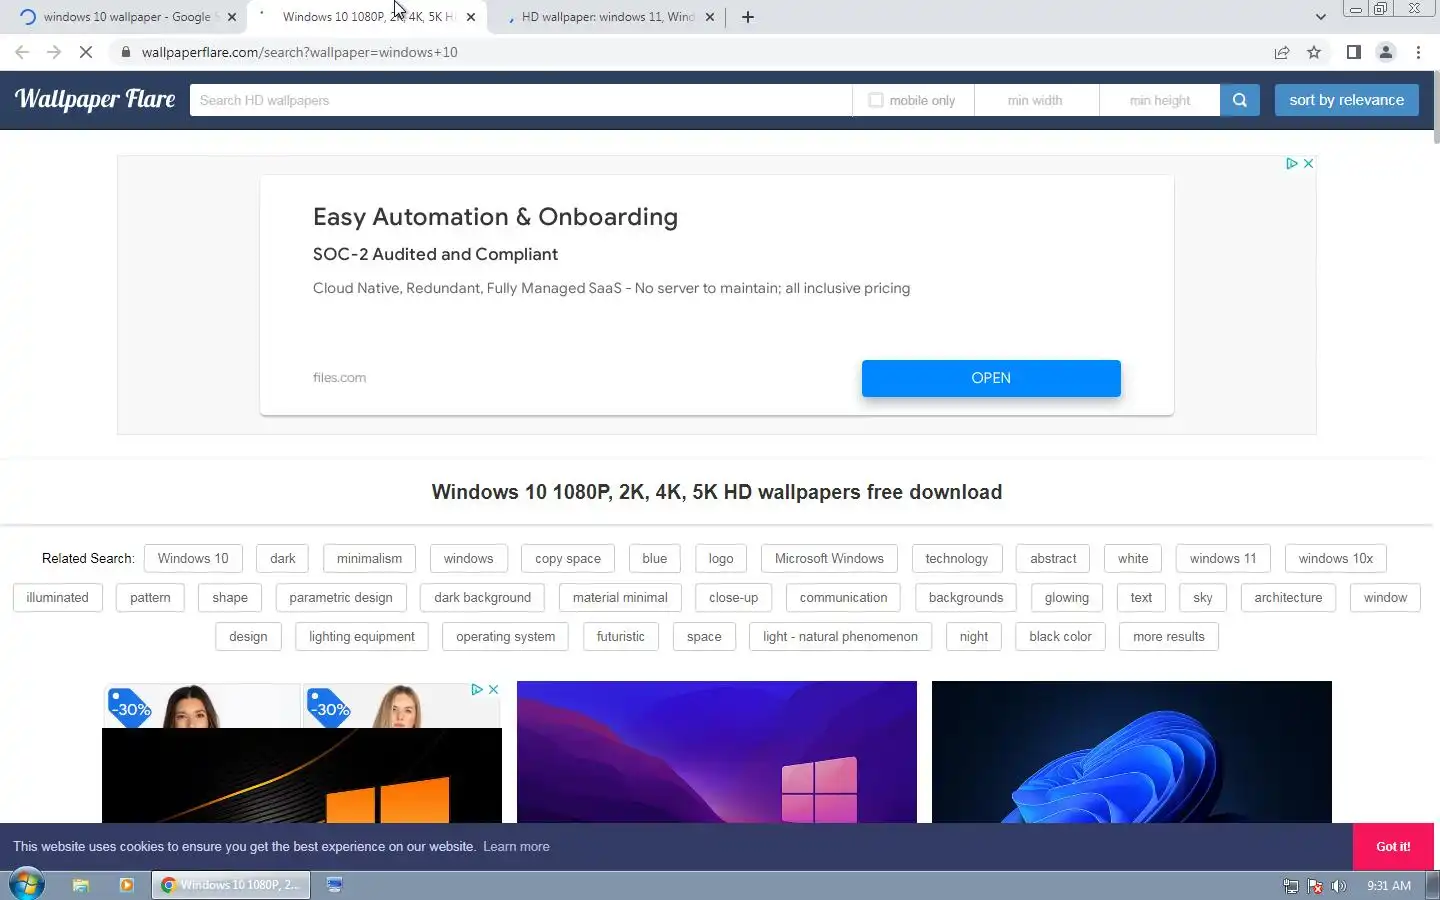Open the sort by relevance dropdown
Viewport: 1440px width, 900px height.
[x=1346, y=100]
